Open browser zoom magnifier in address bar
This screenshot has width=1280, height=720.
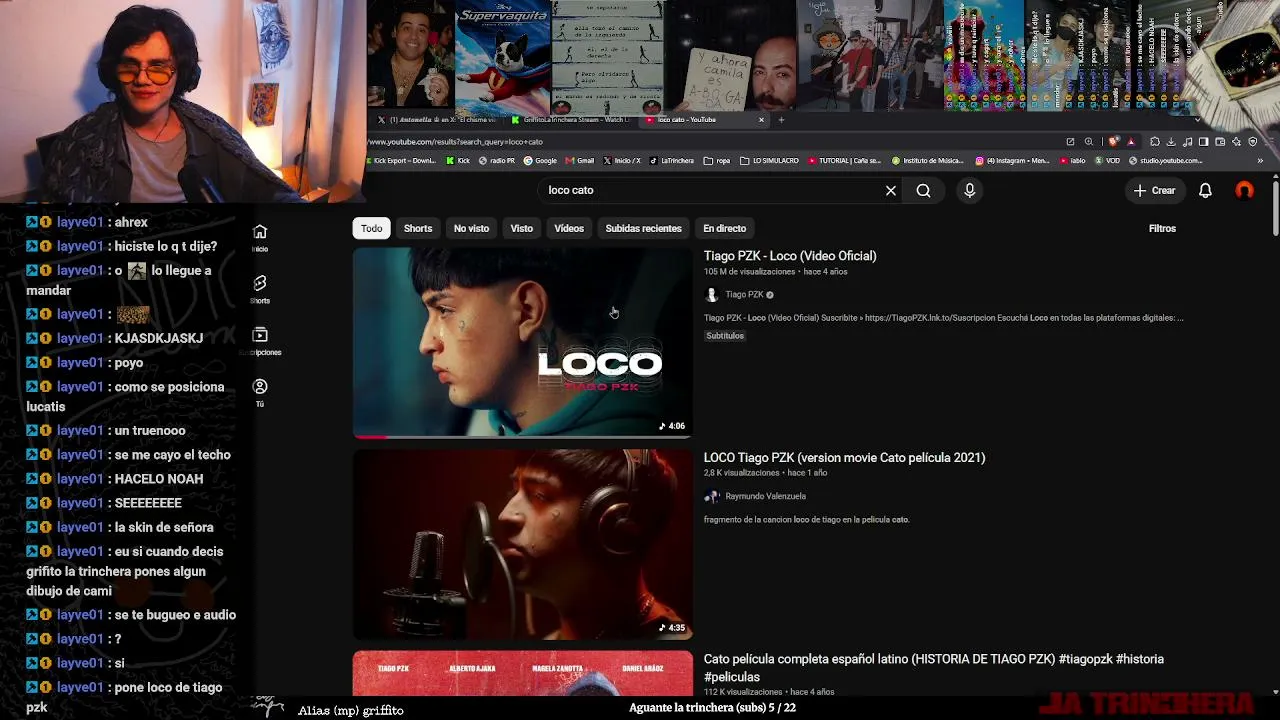pos(1089,142)
